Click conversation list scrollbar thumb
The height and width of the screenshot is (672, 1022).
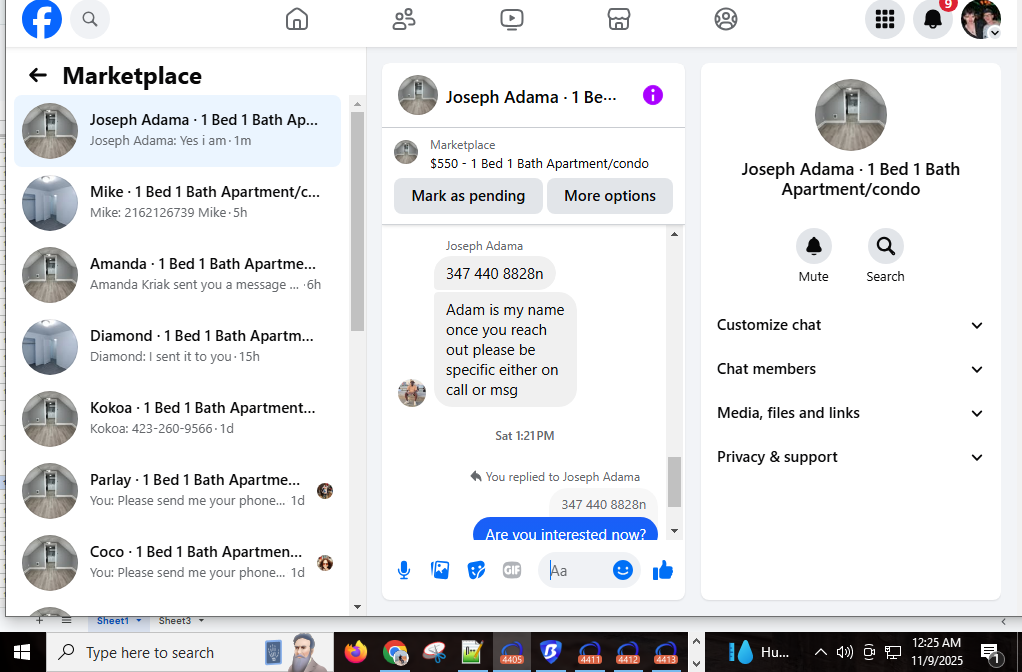coord(357,222)
